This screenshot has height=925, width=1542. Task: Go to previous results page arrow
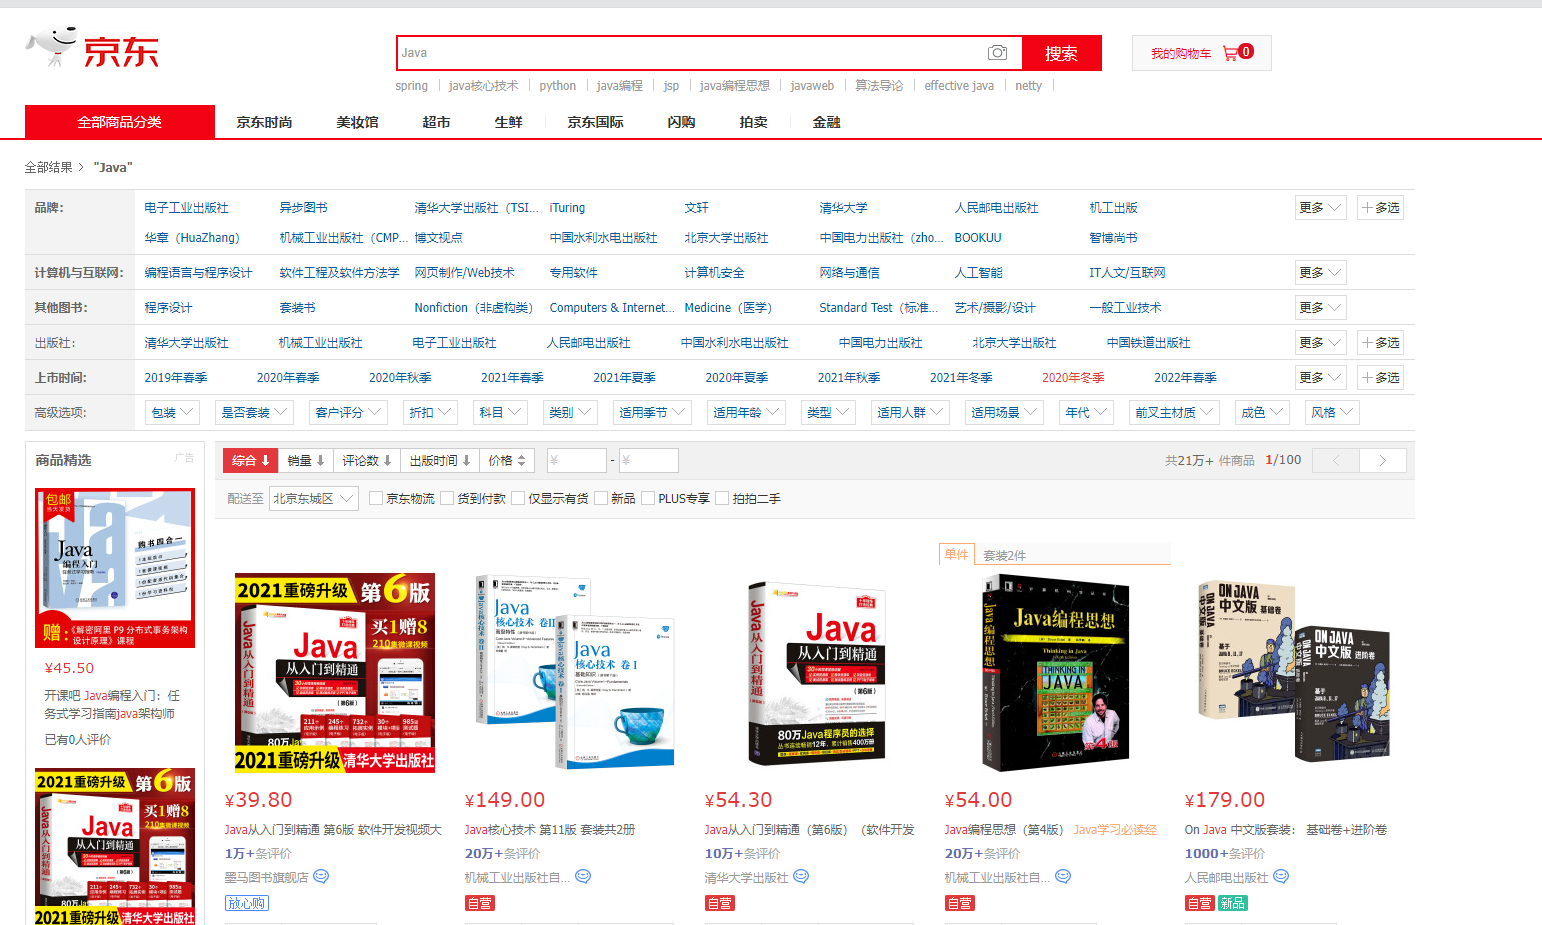pos(1336,460)
